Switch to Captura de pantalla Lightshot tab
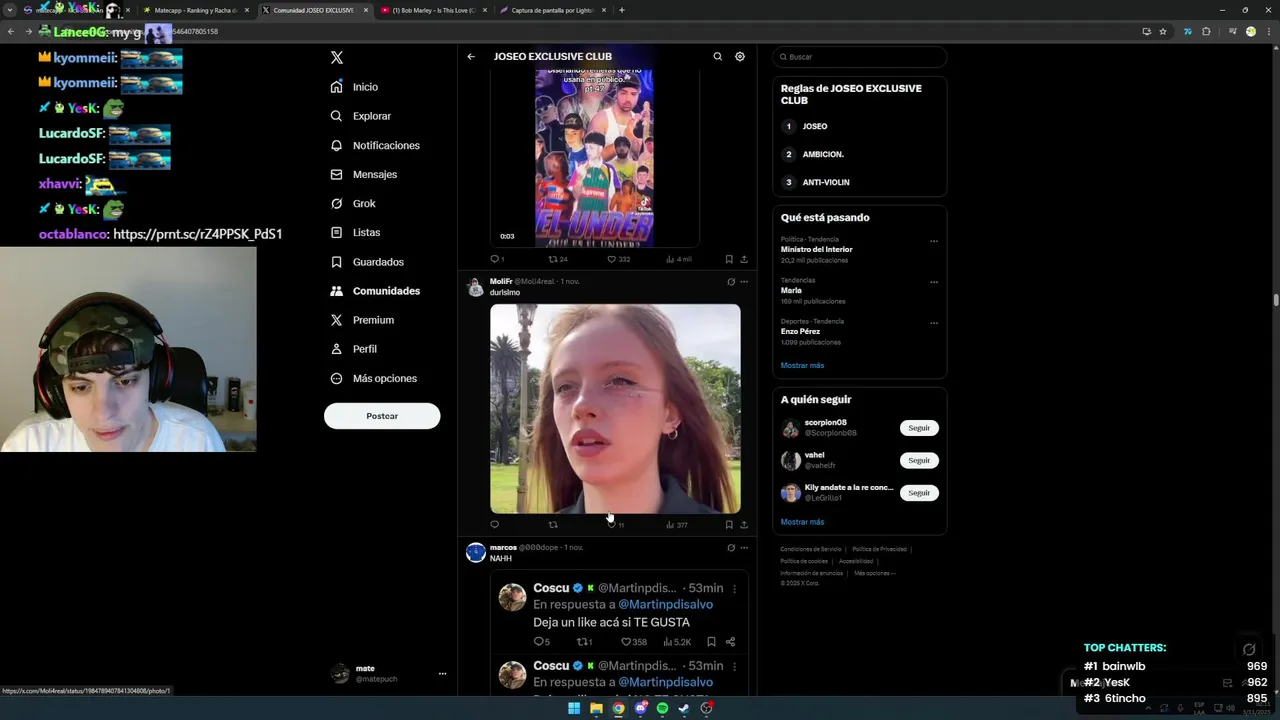This screenshot has height=720, width=1280. tap(552, 10)
